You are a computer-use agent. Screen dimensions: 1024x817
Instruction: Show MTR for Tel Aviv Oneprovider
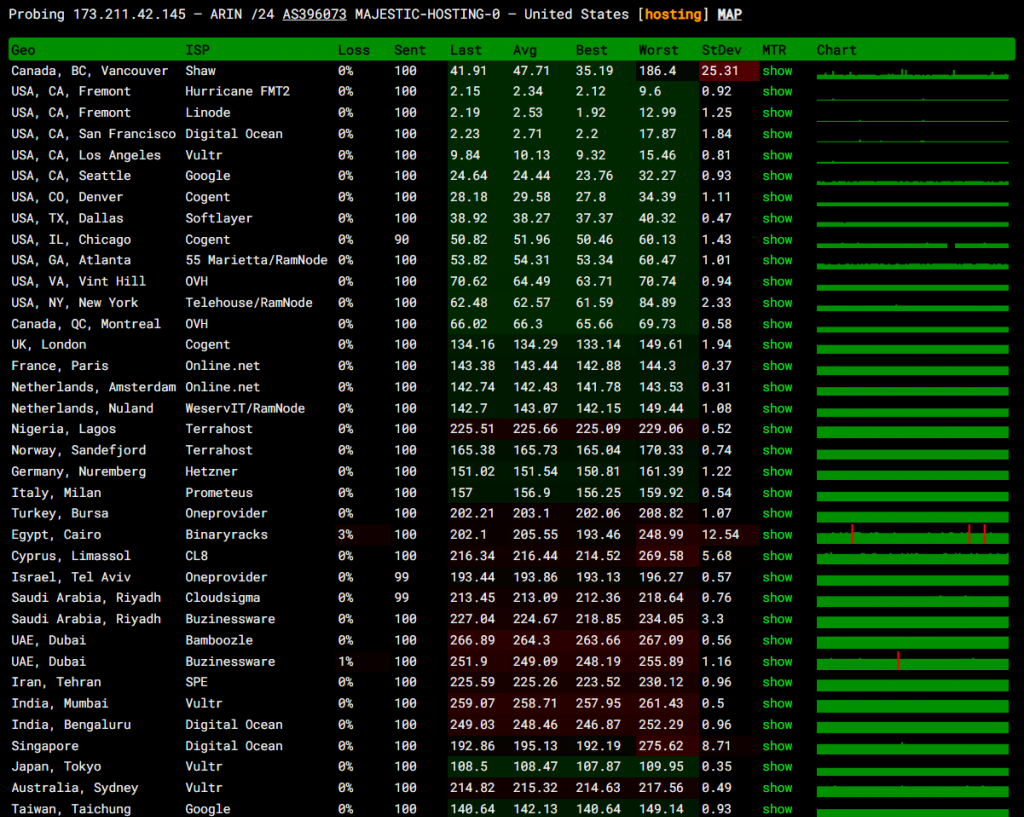point(777,577)
